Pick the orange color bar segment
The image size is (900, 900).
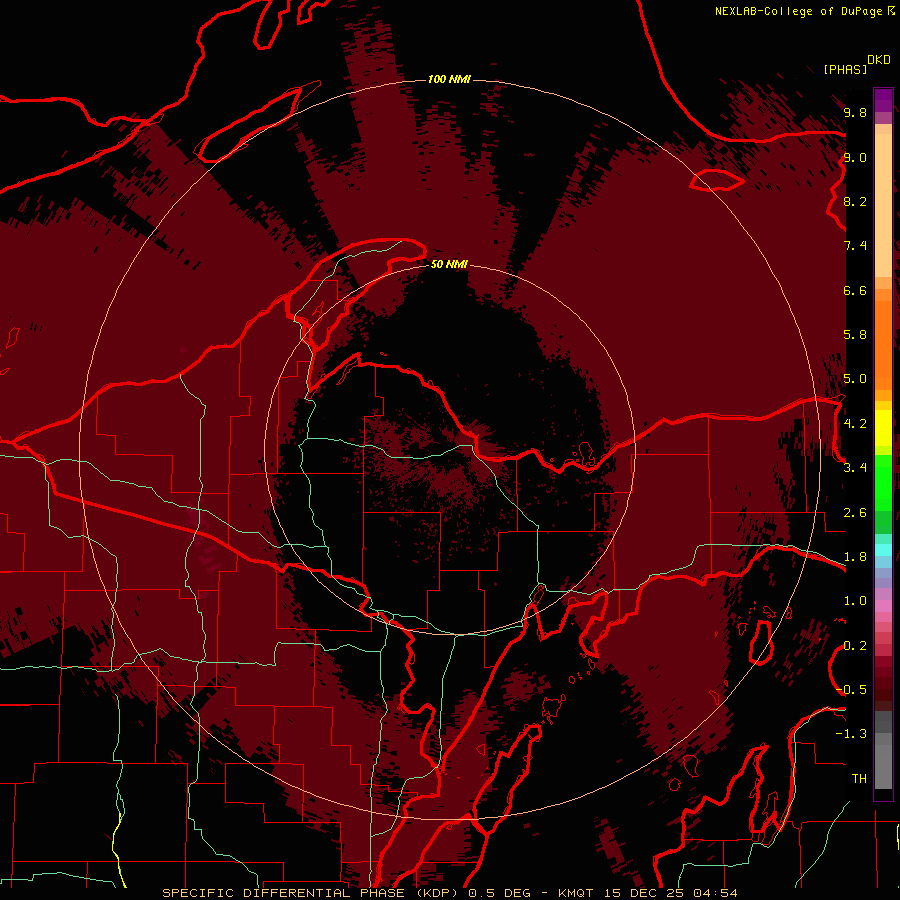883,346
